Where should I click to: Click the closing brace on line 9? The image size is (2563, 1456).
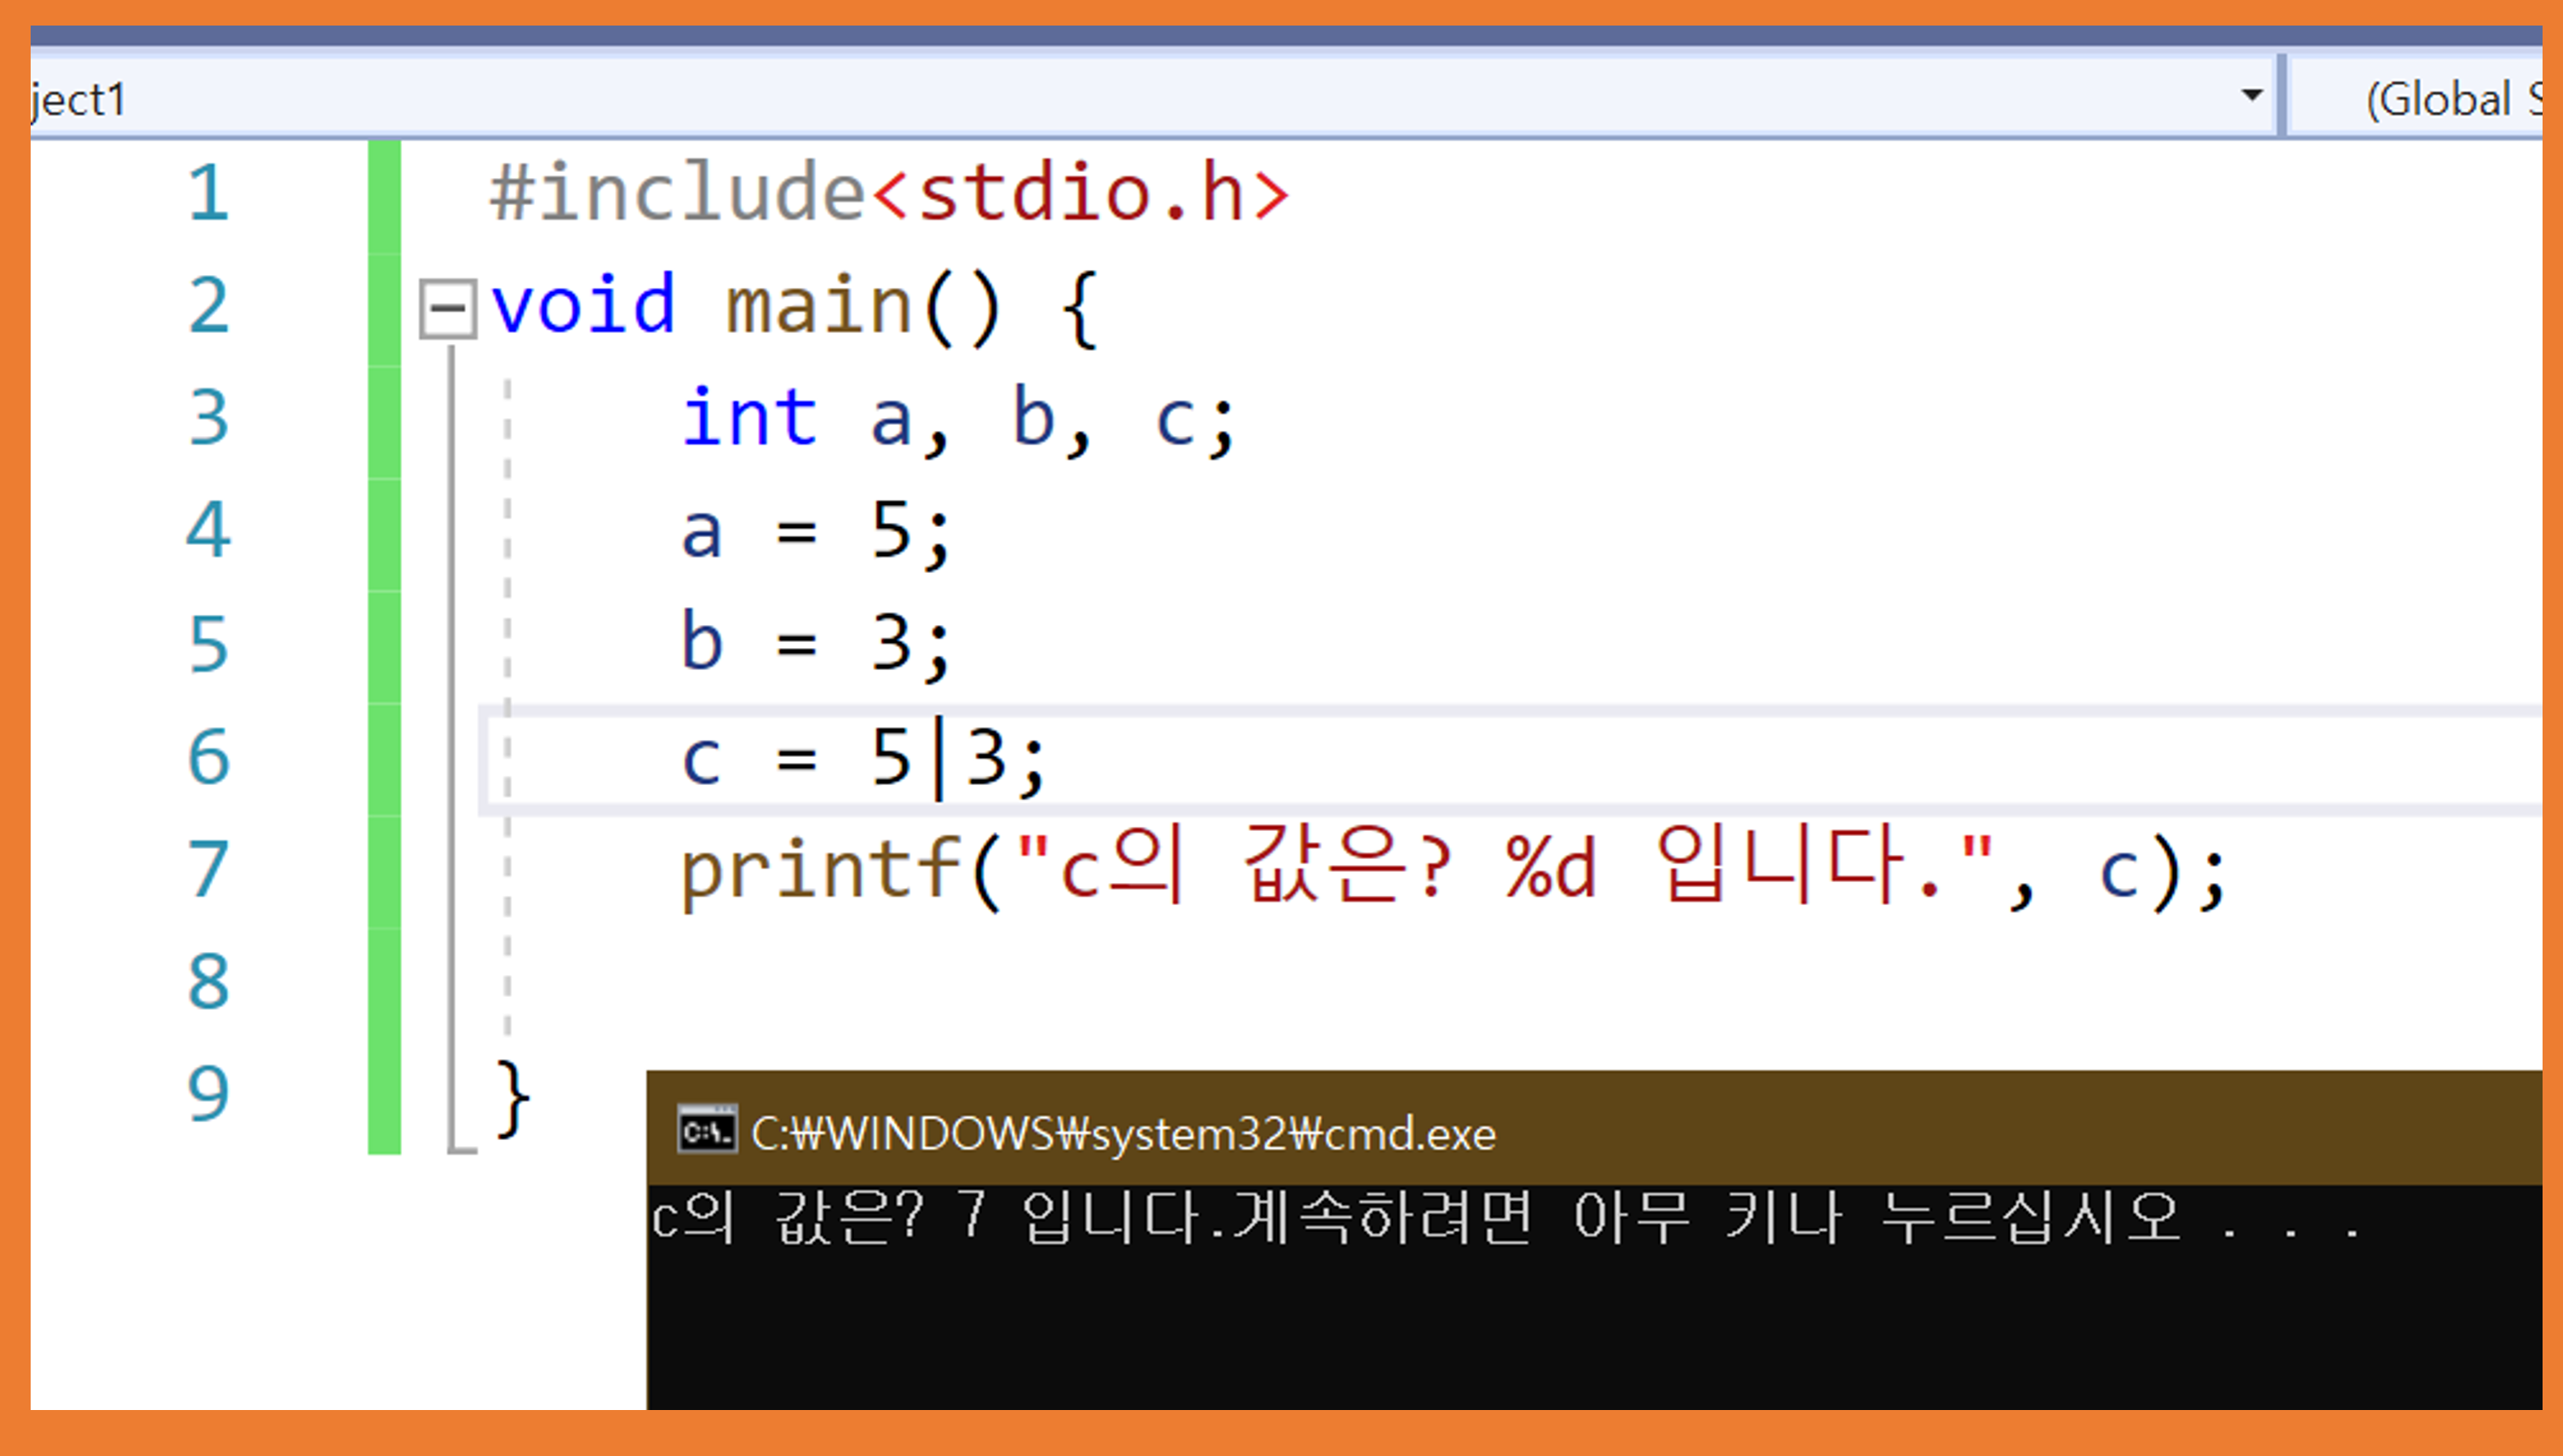click(x=512, y=1097)
